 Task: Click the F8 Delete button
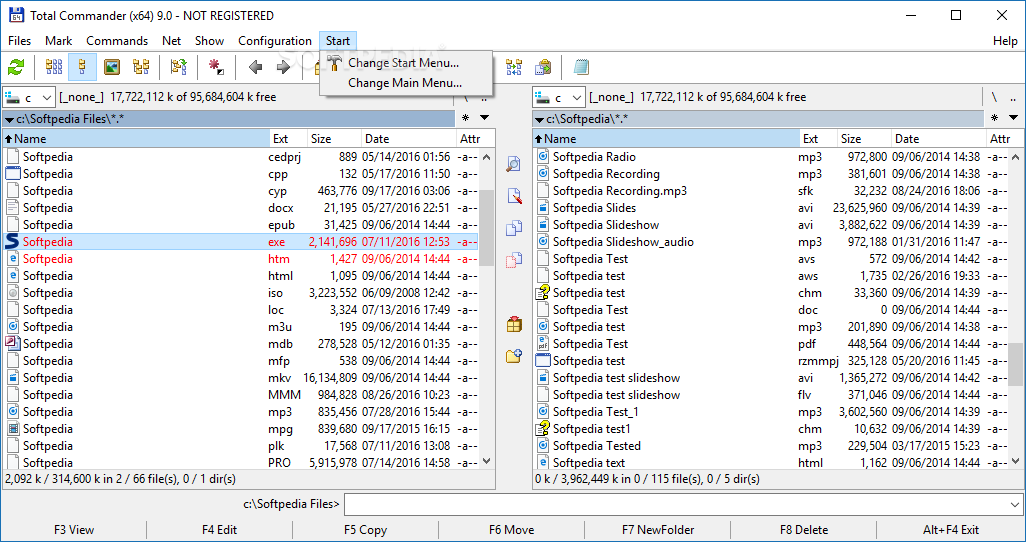coord(804,530)
